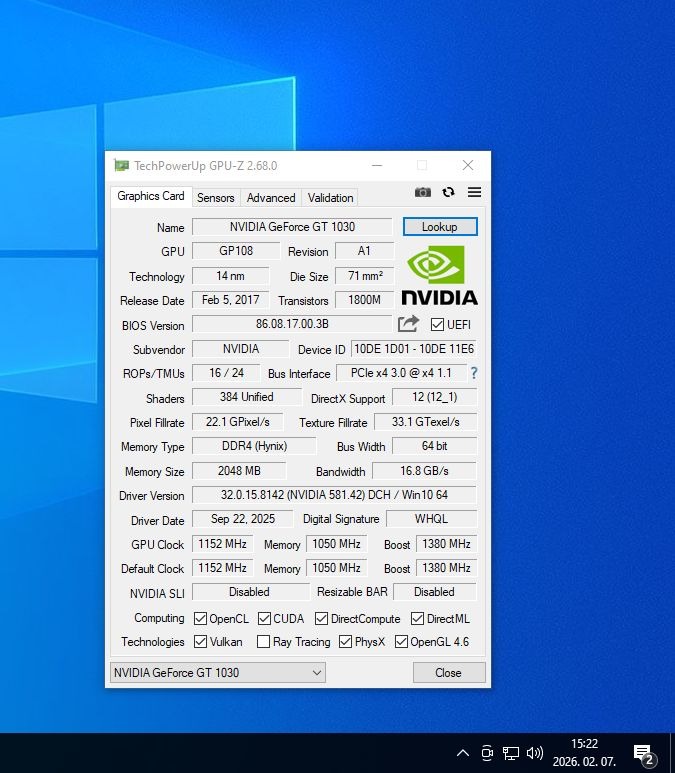
Task: Click the Driver Date value Sep 22, 2025
Action: click(243, 519)
